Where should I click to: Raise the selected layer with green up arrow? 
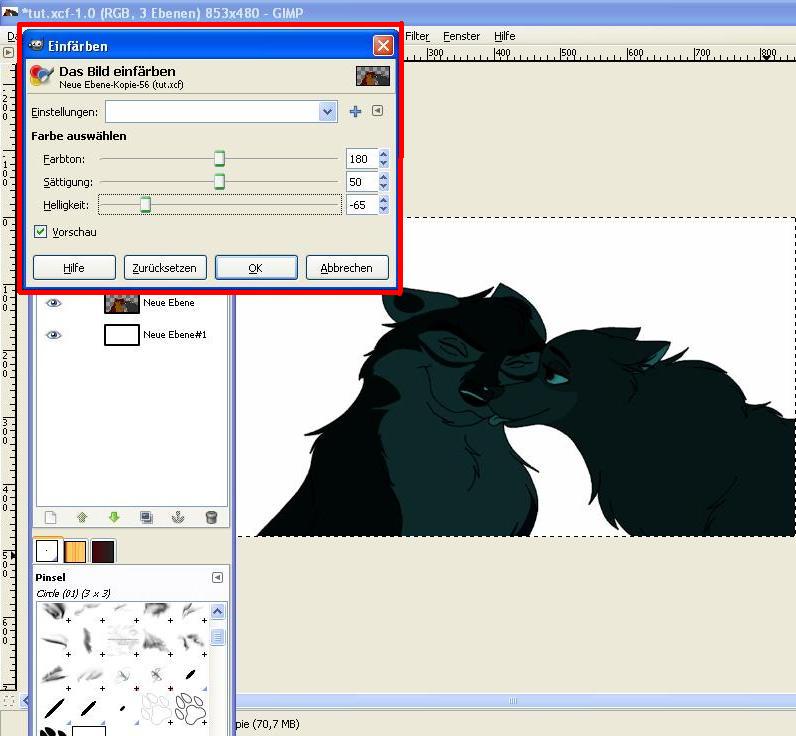click(82, 517)
